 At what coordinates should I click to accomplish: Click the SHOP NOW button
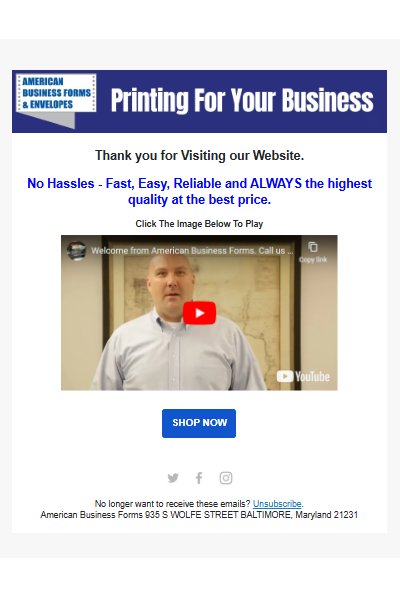pos(199,423)
